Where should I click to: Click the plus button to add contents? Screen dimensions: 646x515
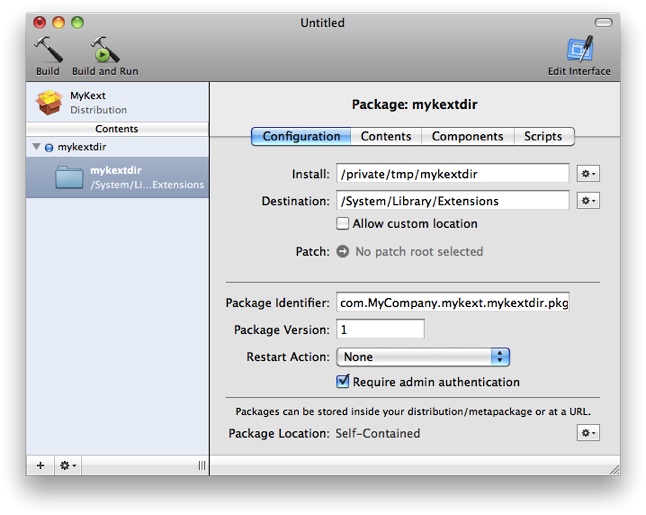point(40,465)
